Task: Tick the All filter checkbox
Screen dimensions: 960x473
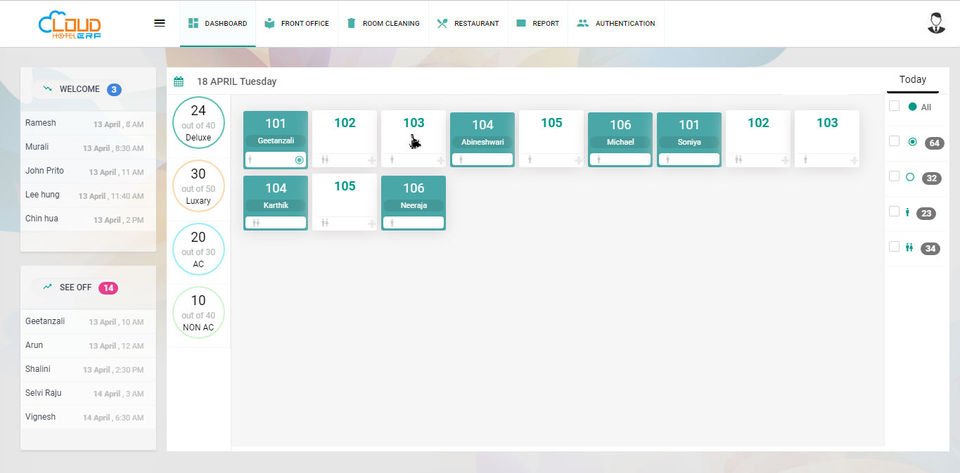Action: pyautogui.click(x=894, y=106)
